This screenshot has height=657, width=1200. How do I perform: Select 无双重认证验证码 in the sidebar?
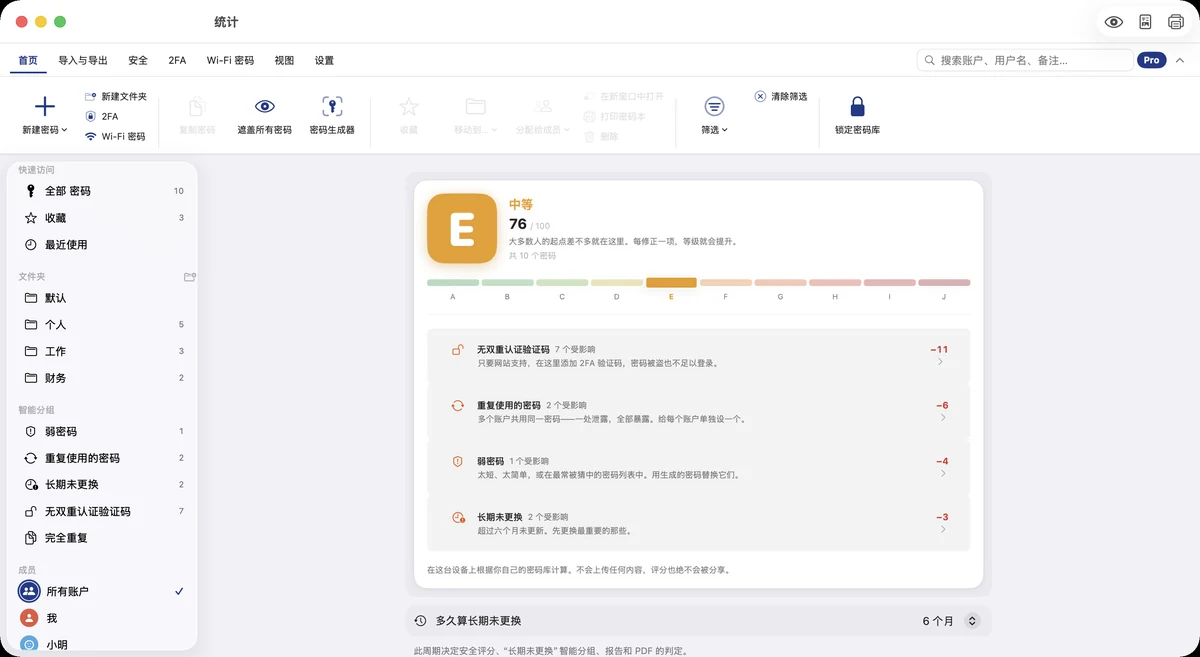pyautogui.click(x=102, y=511)
